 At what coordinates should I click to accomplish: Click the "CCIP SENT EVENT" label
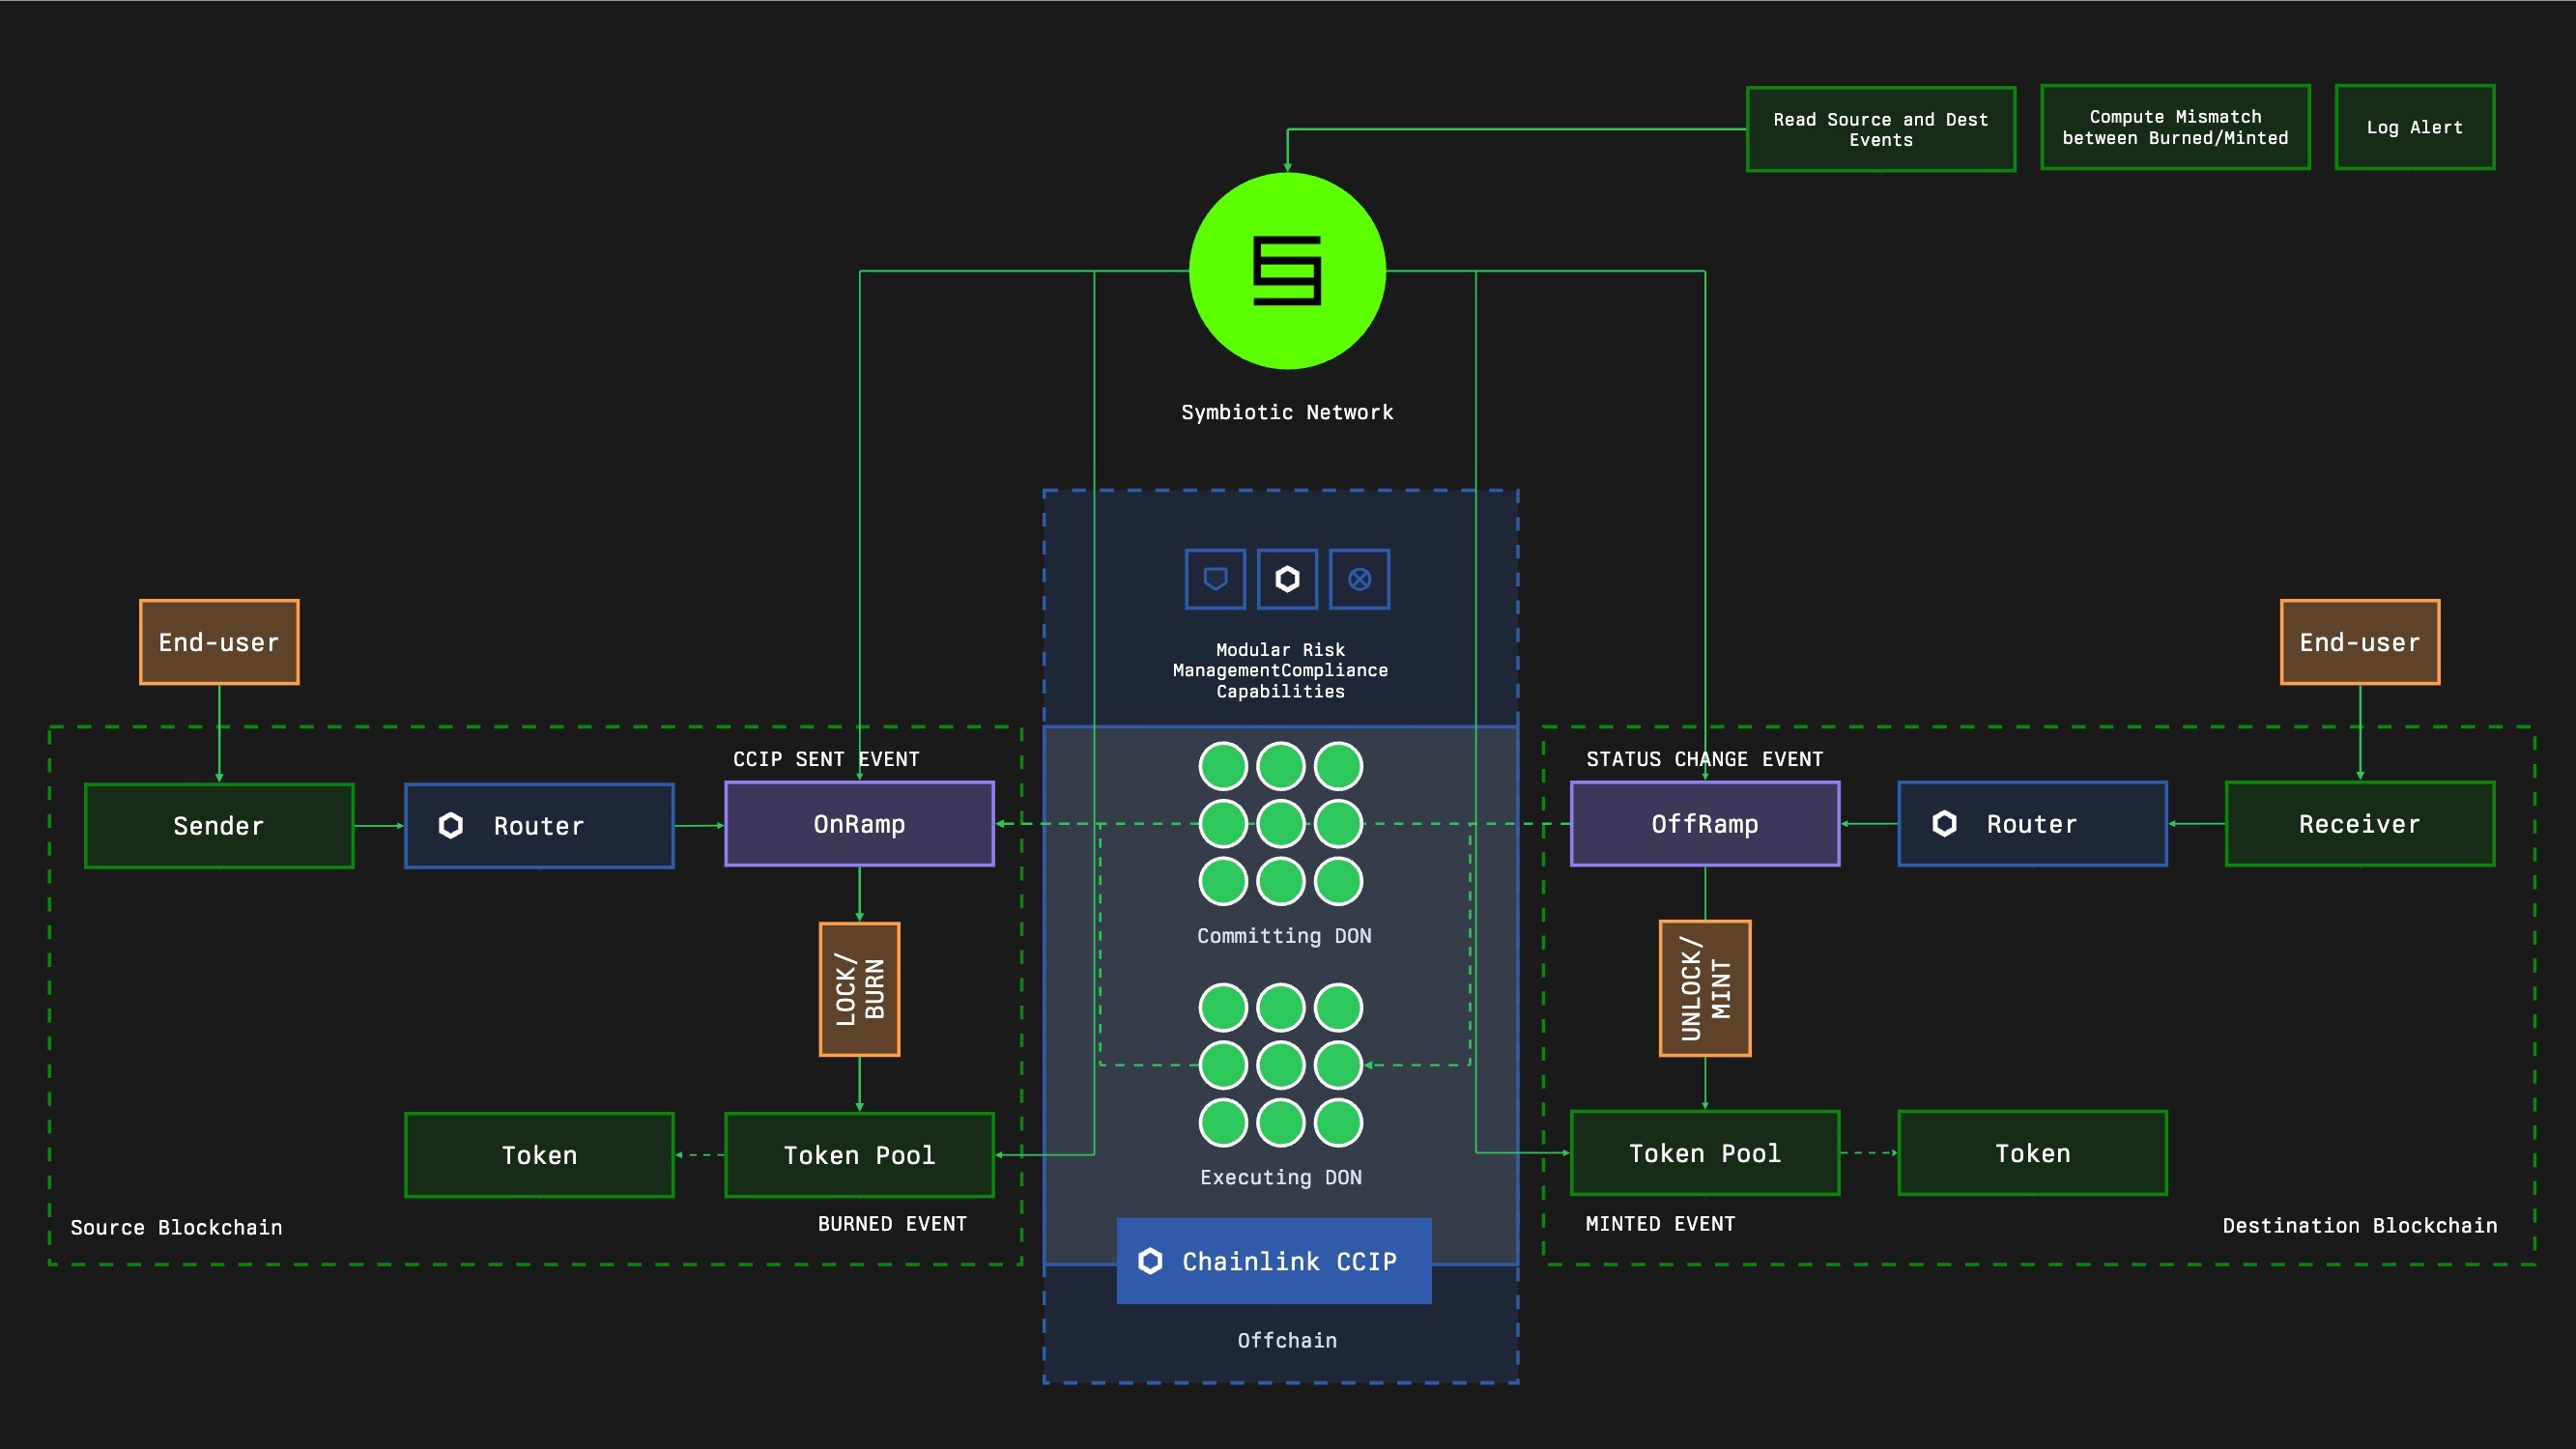pos(826,759)
